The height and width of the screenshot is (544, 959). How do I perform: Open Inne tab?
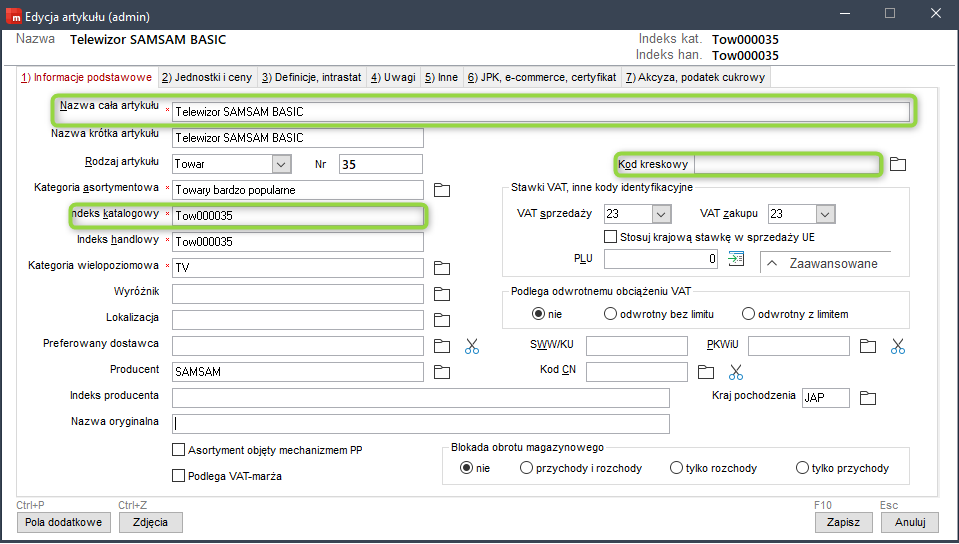tap(442, 77)
